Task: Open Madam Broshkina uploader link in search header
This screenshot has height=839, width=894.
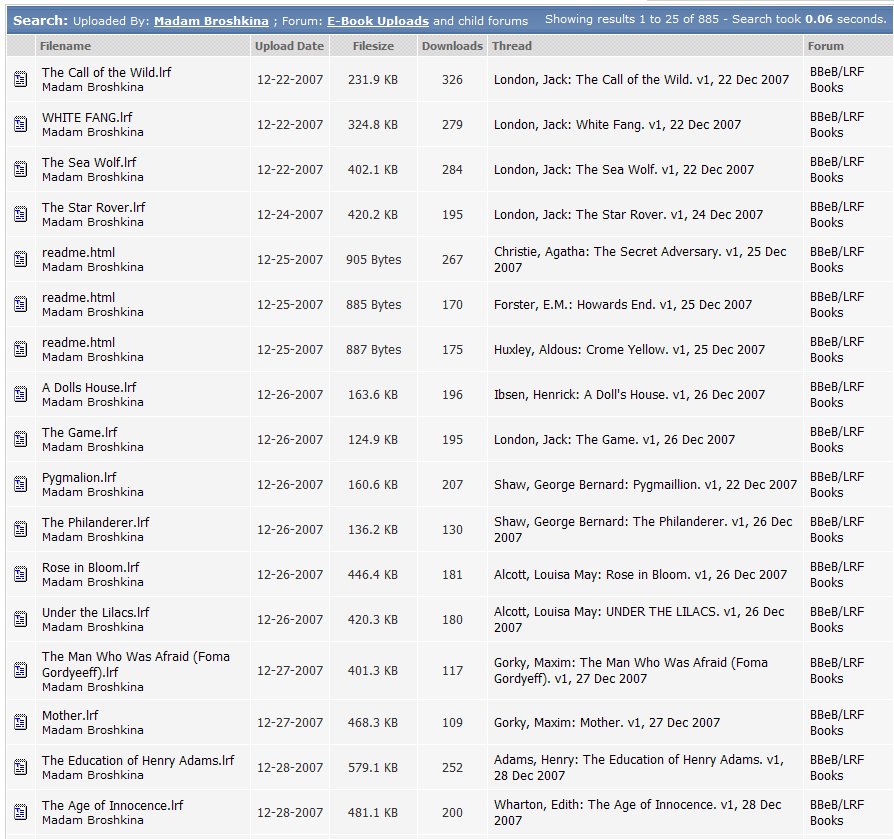Action: click(x=211, y=21)
